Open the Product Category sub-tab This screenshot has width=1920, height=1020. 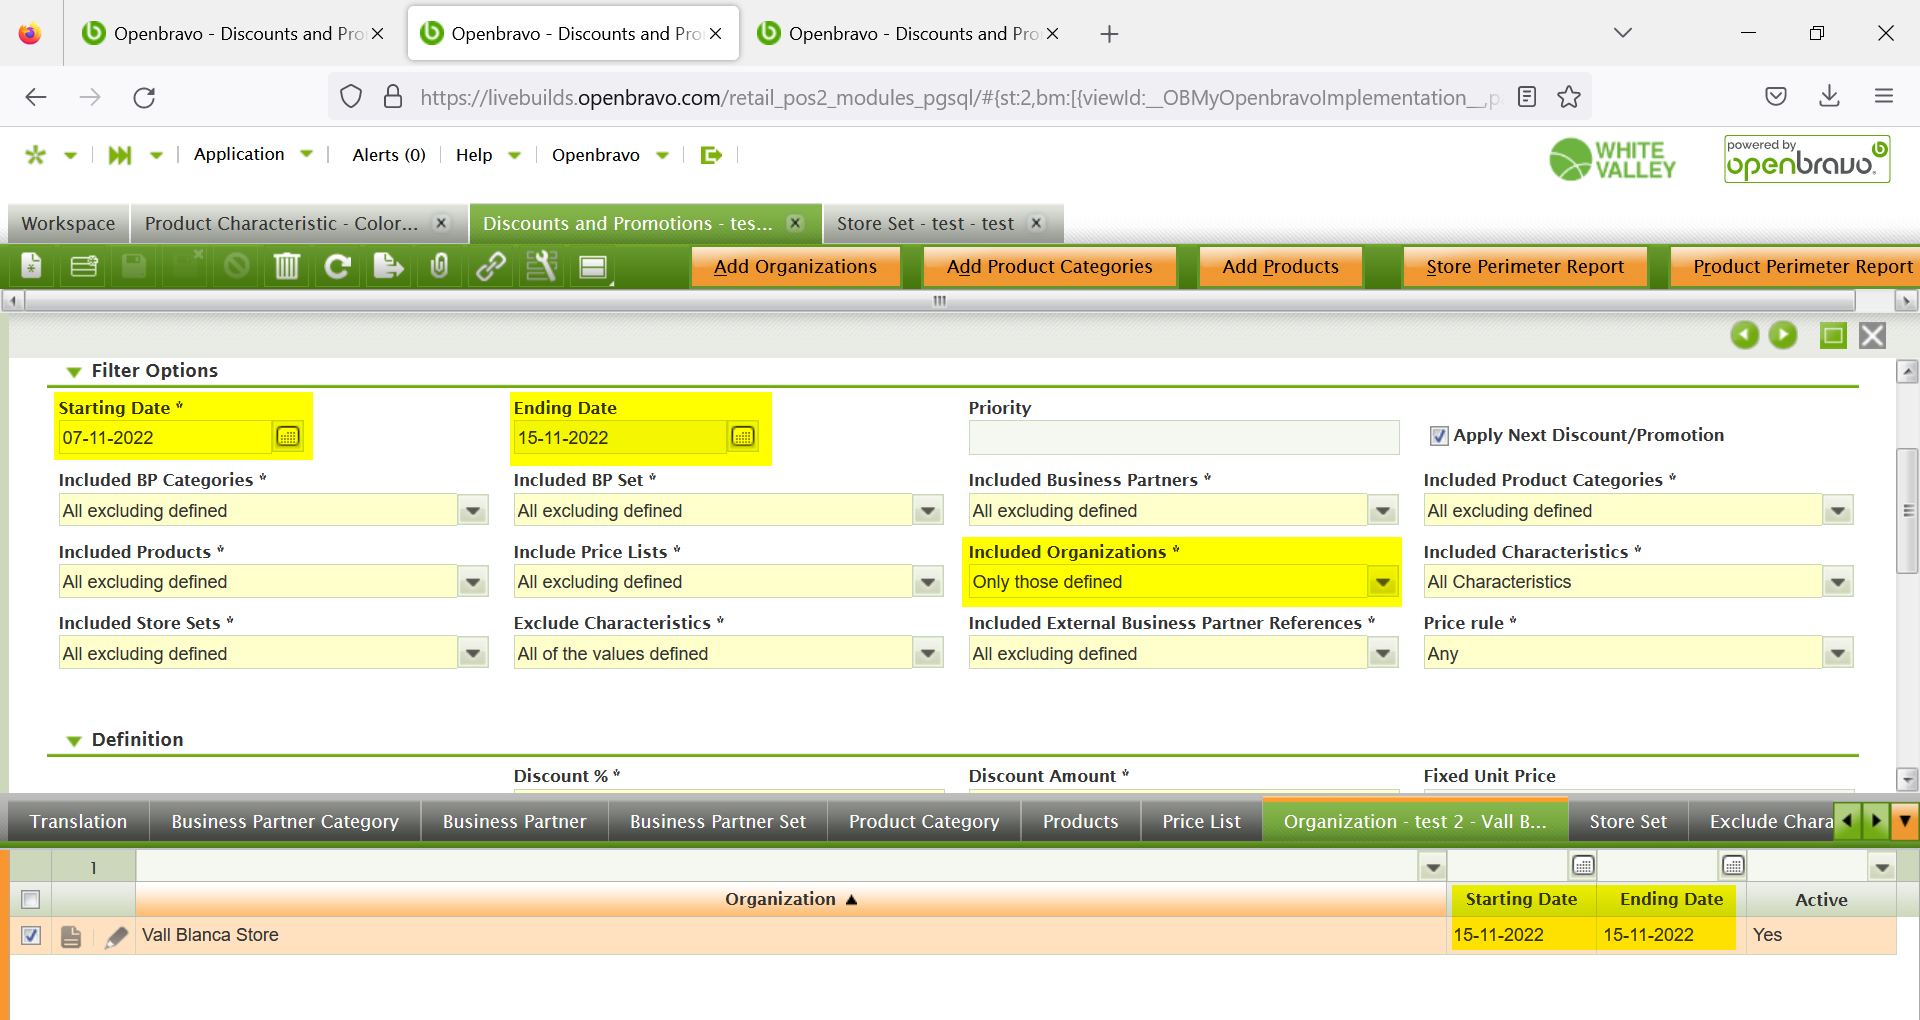(x=923, y=822)
